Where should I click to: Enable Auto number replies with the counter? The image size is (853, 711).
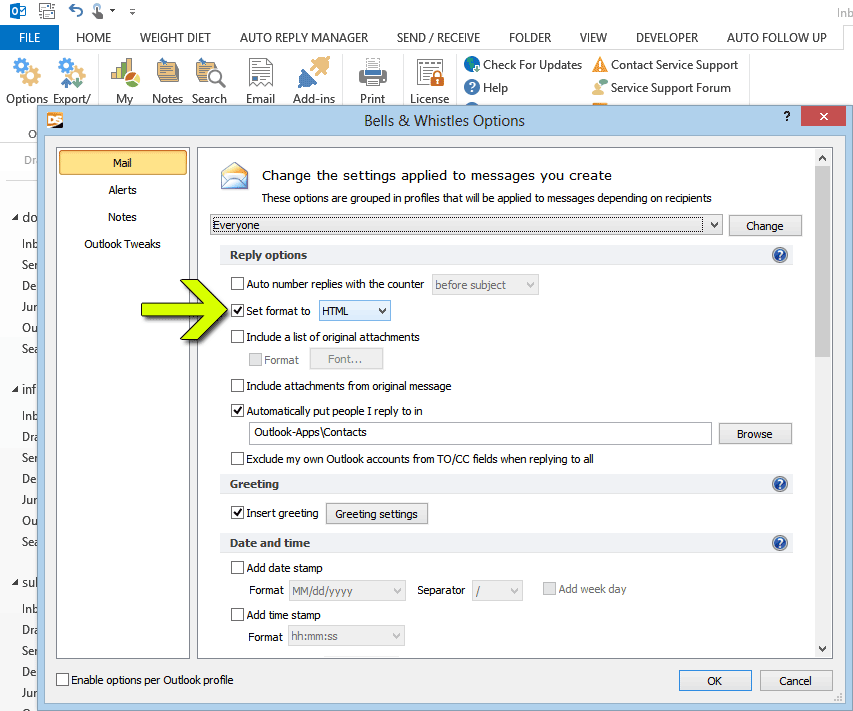[237, 283]
